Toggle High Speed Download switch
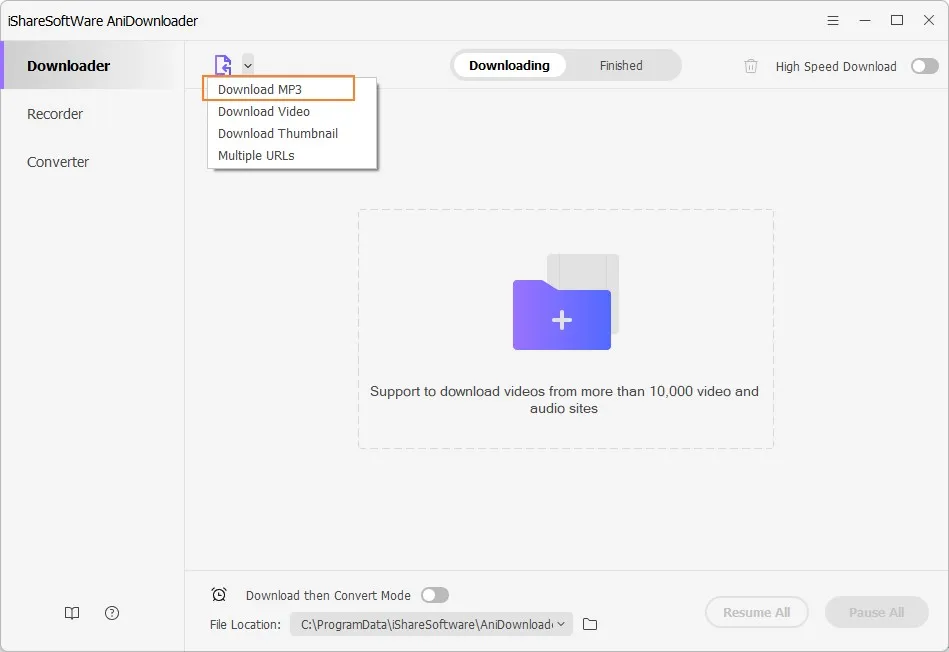This screenshot has width=949, height=652. point(925,66)
